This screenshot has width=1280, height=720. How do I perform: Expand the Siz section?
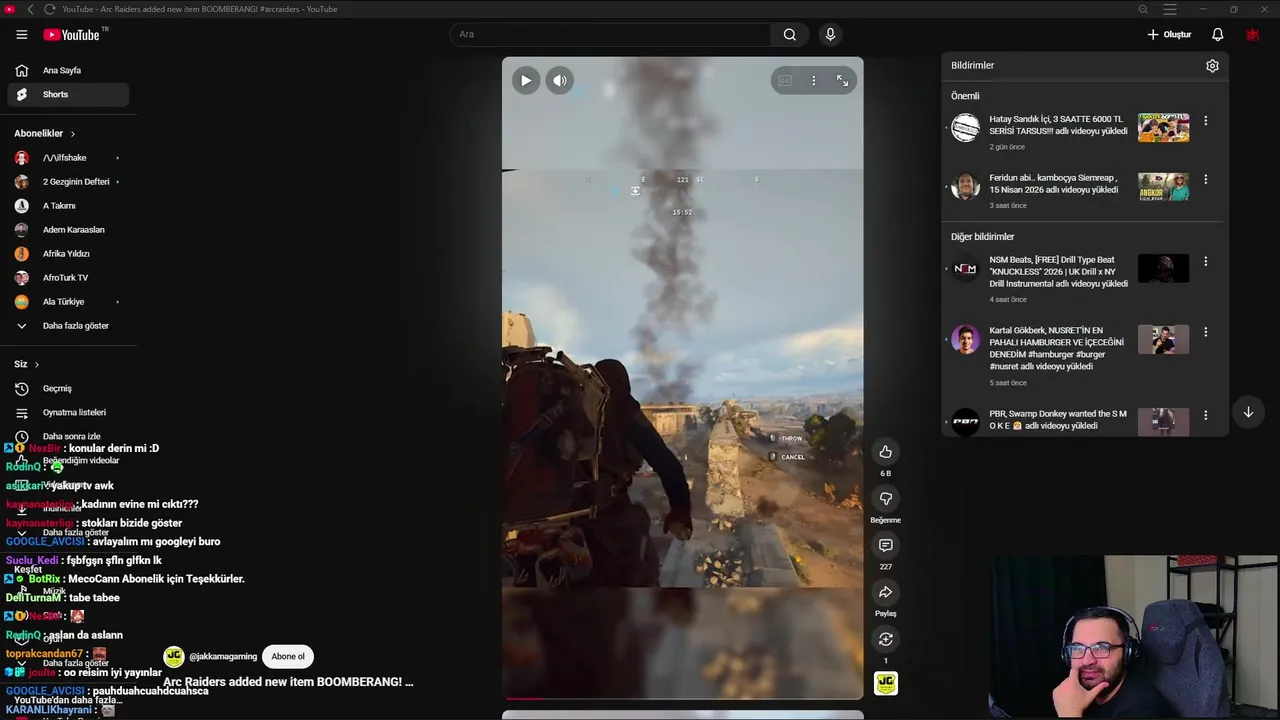27,364
